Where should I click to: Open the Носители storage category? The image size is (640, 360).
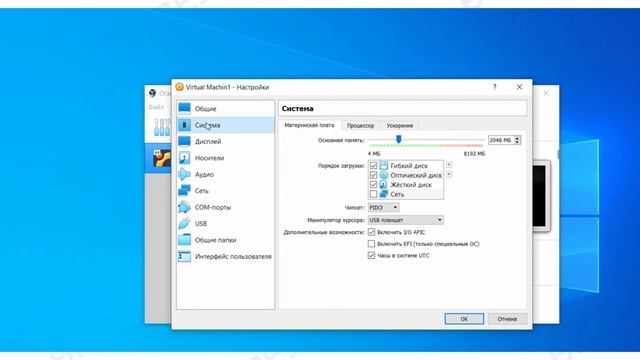pos(226,158)
